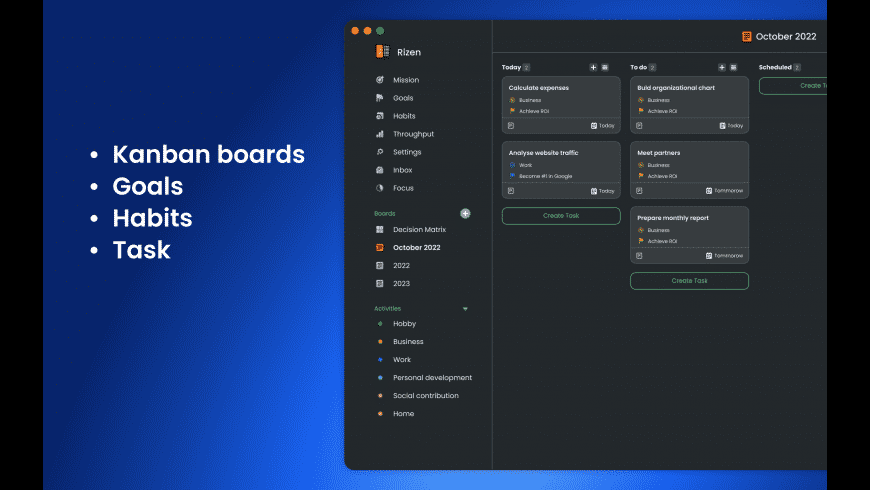Add task via To do column plus icon
Screen dimensions: 870x490
722,67
